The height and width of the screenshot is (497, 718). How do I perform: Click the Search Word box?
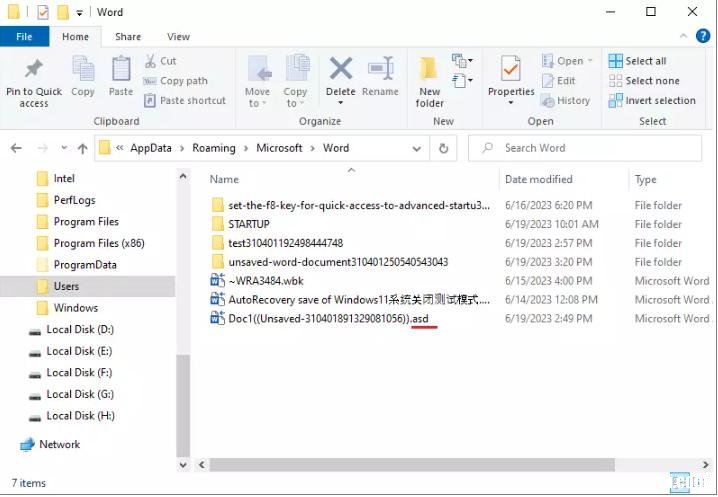585,148
